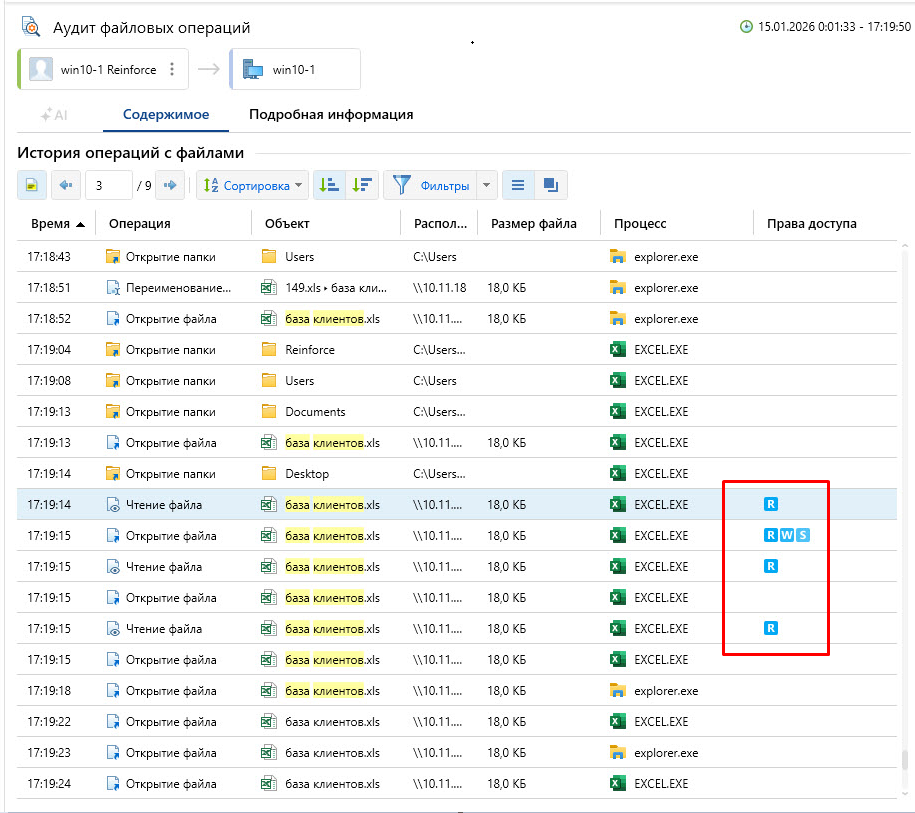This screenshot has height=813, width=915.
Task: Click the AI button
Action: (x=54, y=115)
